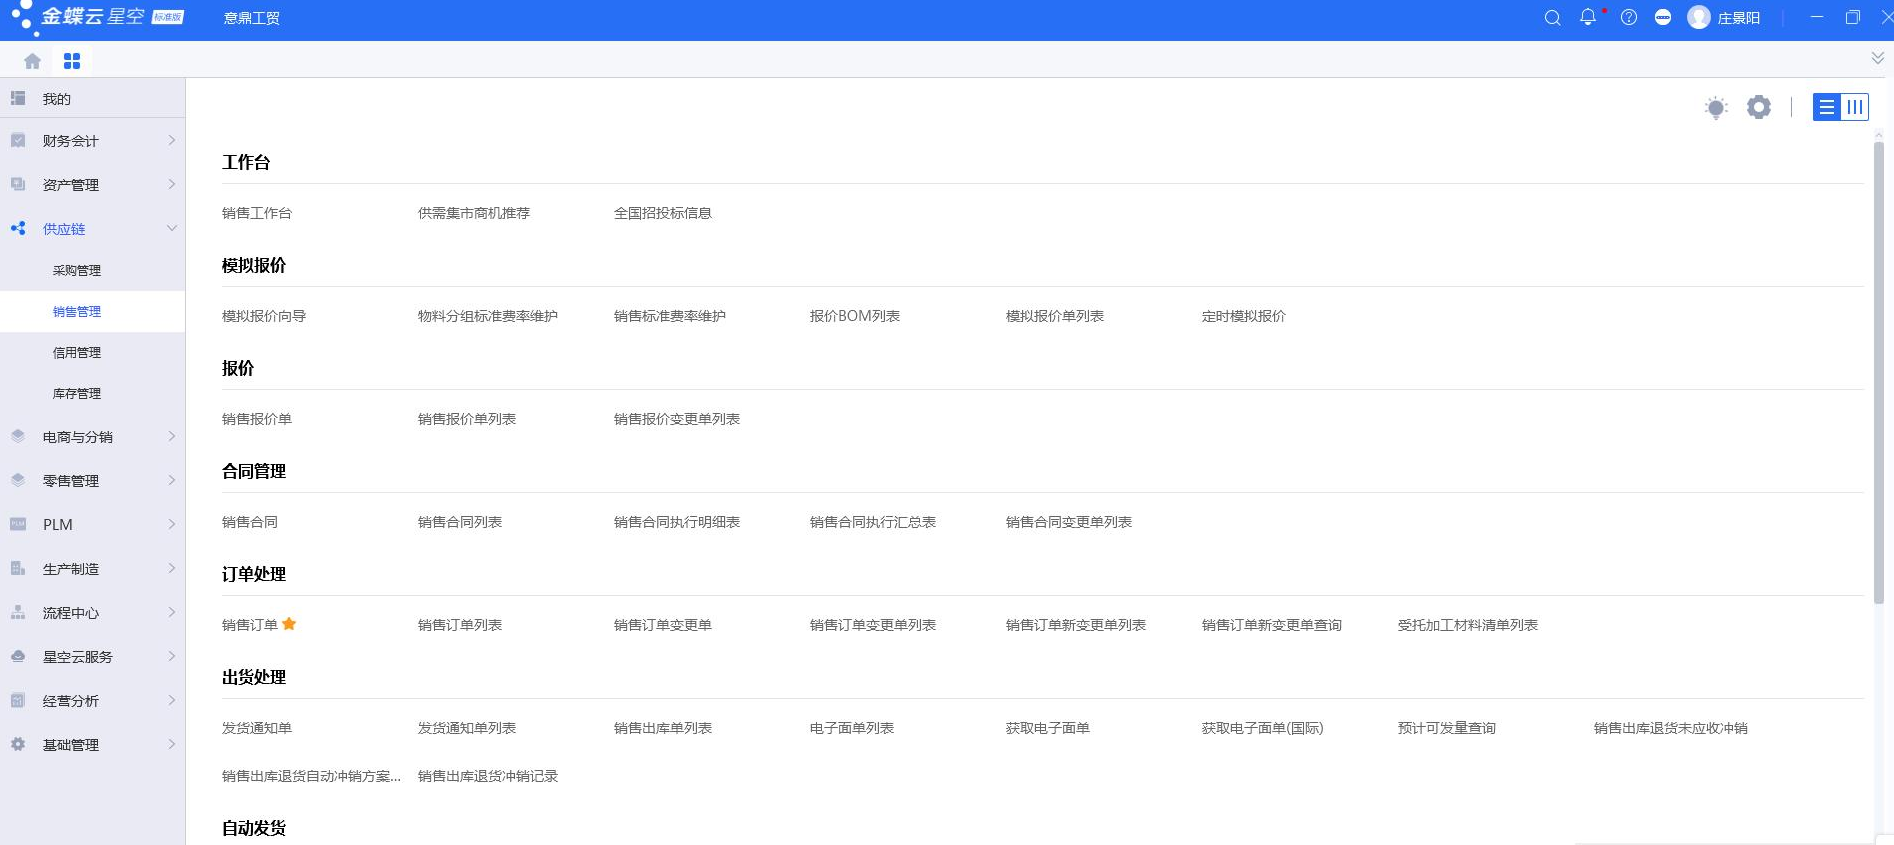Open the 我的 menu item
1894x845 pixels.
pos(57,99)
